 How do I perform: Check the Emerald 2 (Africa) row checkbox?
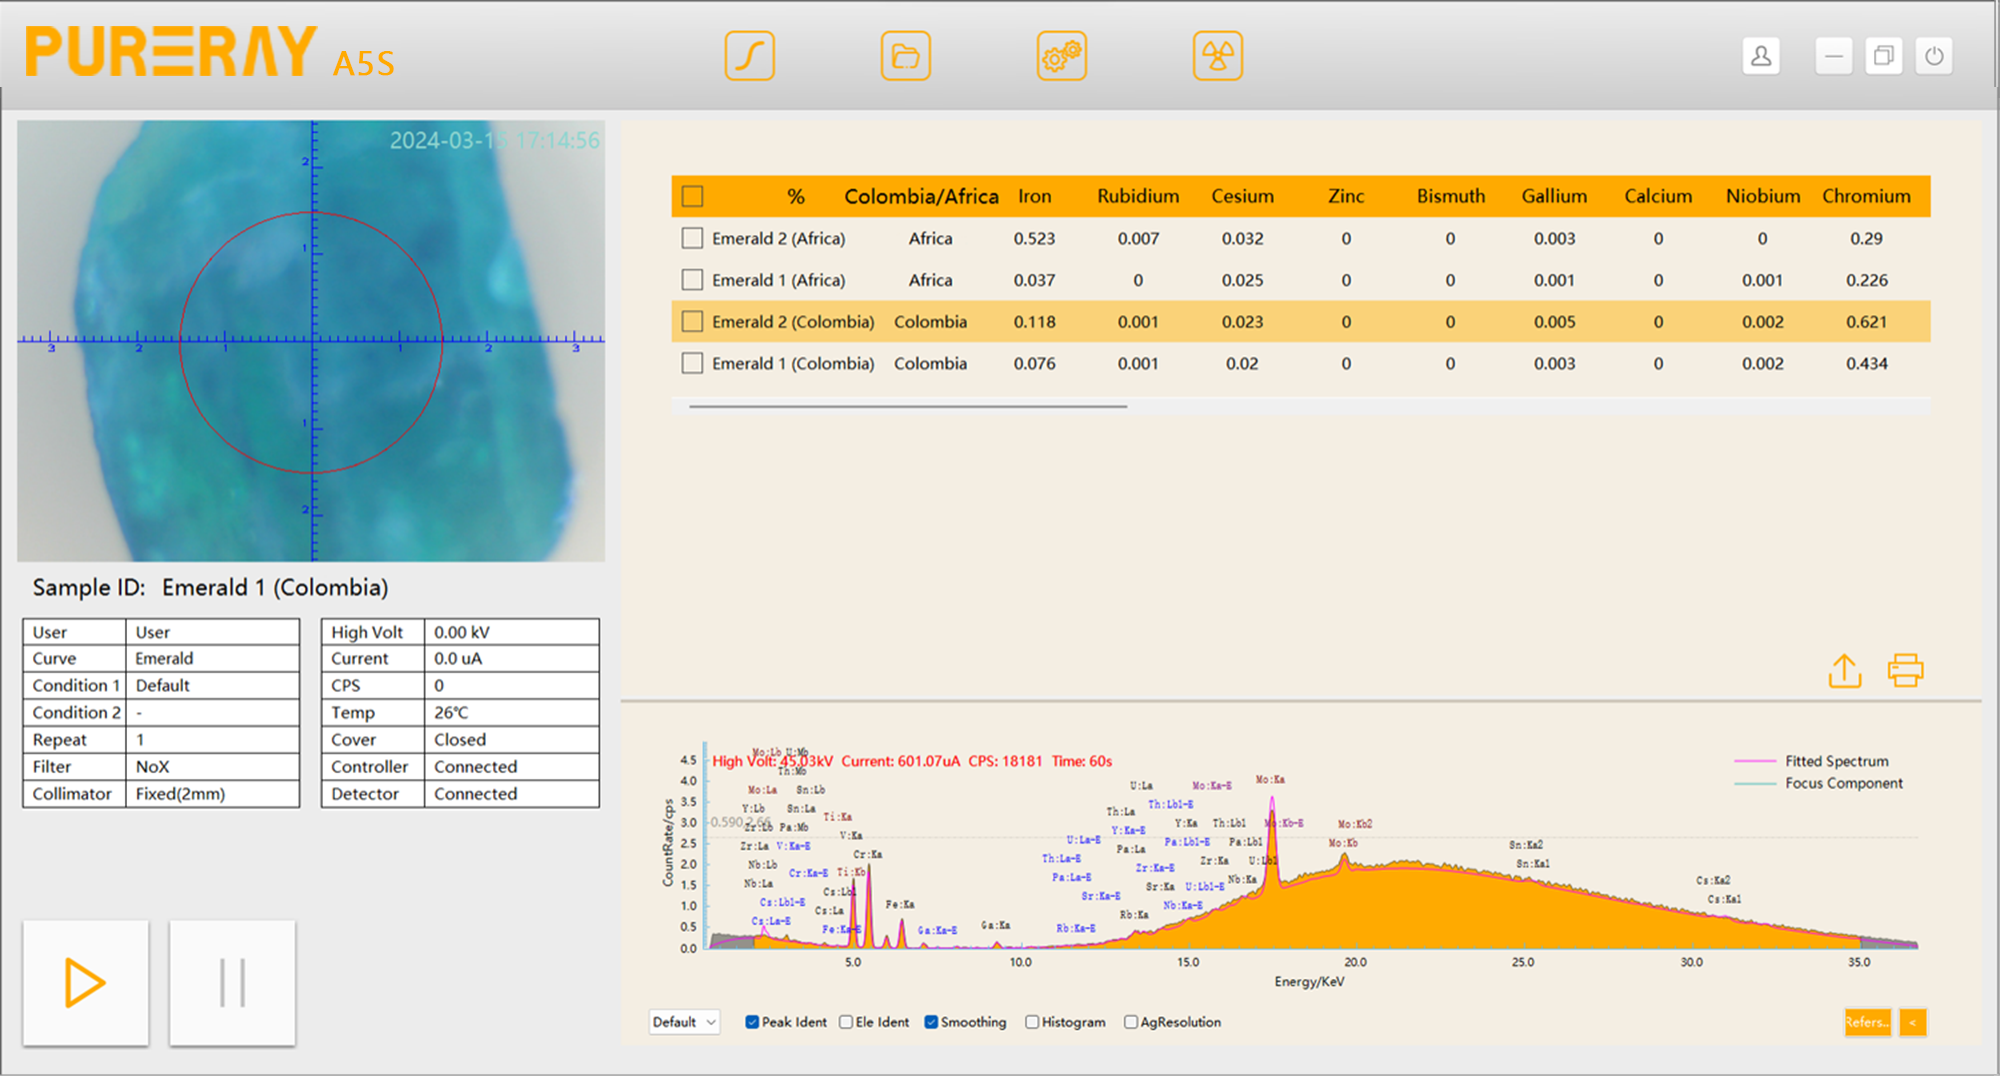point(692,238)
